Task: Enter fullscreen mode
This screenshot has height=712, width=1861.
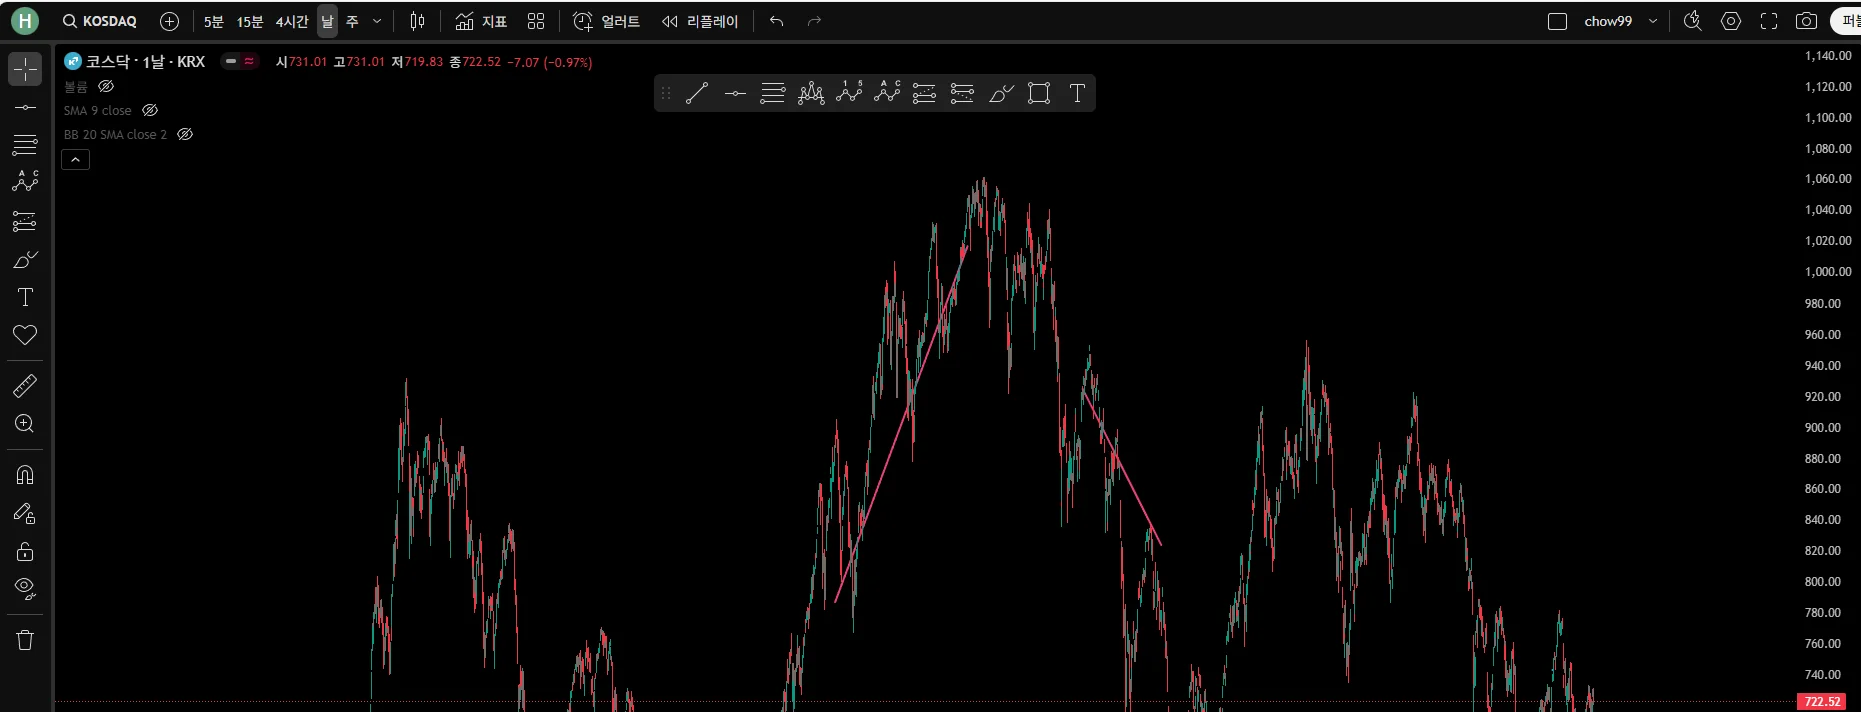Action: (x=1769, y=21)
